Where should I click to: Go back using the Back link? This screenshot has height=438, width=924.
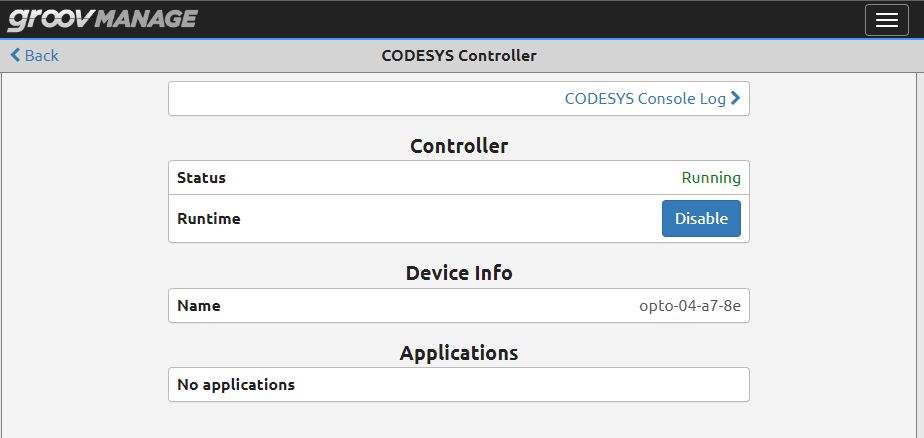[x=35, y=55]
